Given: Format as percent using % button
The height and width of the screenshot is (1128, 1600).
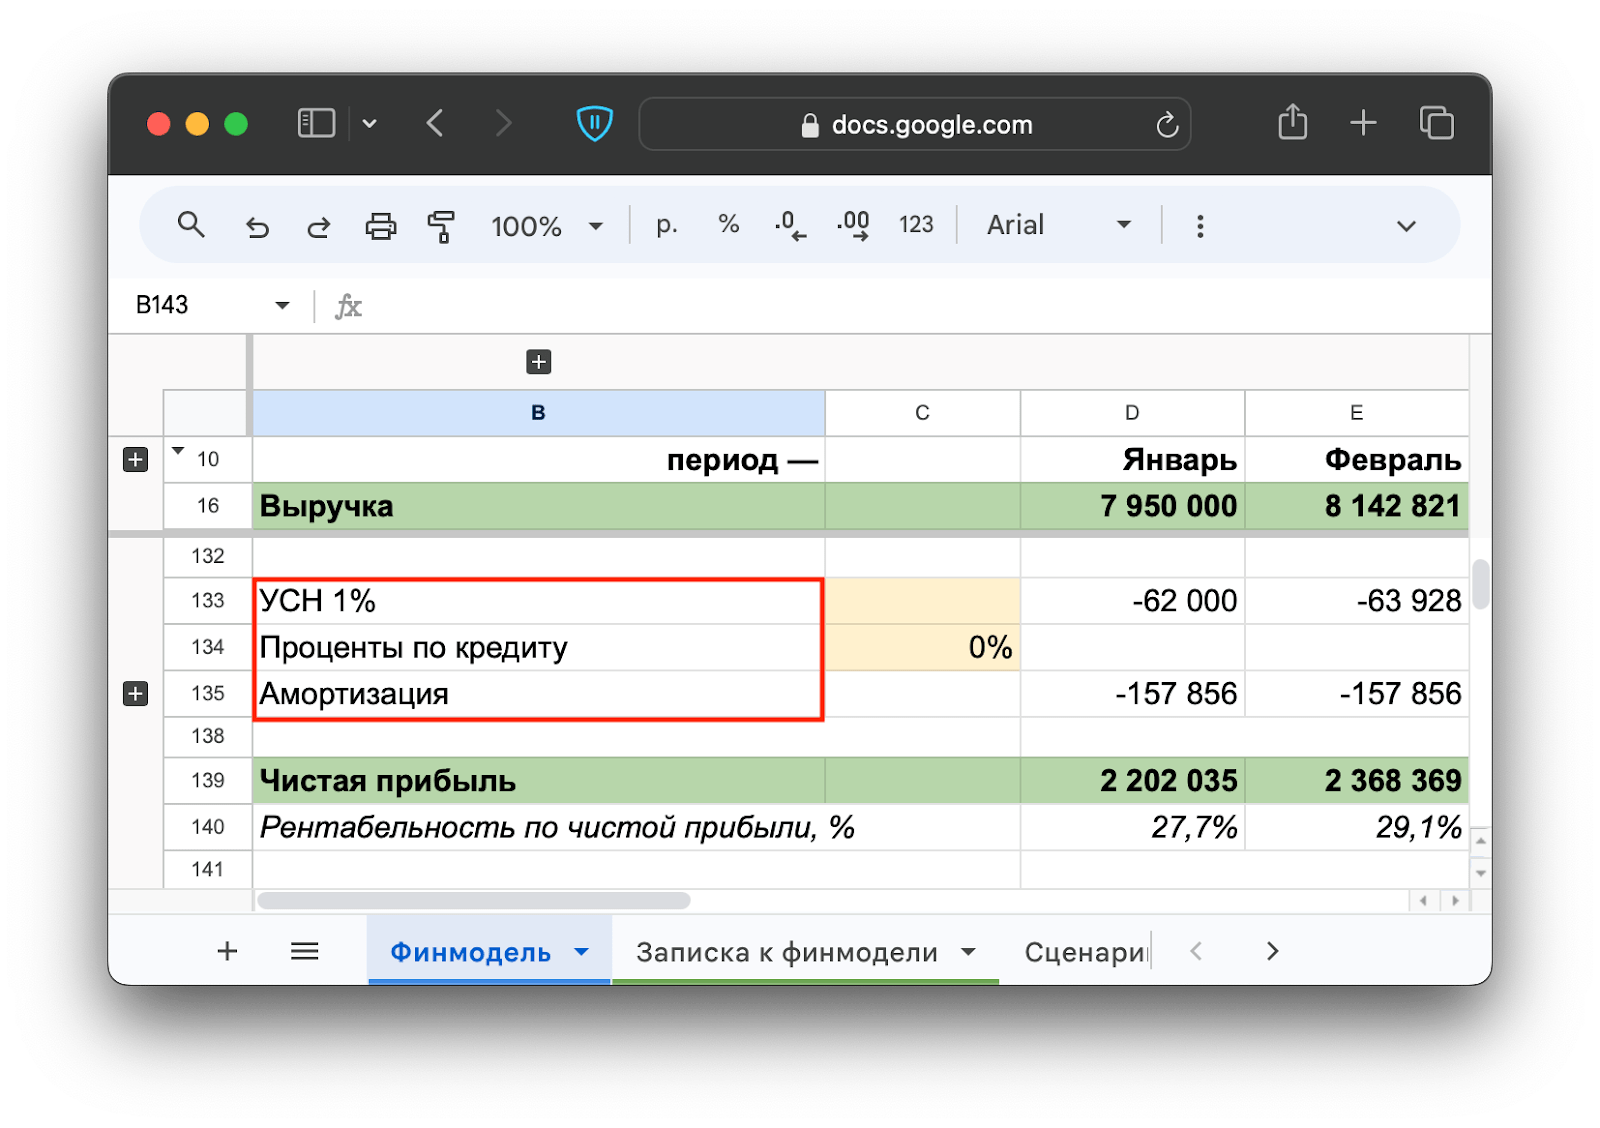Looking at the screenshot, I should click(x=728, y=225).
